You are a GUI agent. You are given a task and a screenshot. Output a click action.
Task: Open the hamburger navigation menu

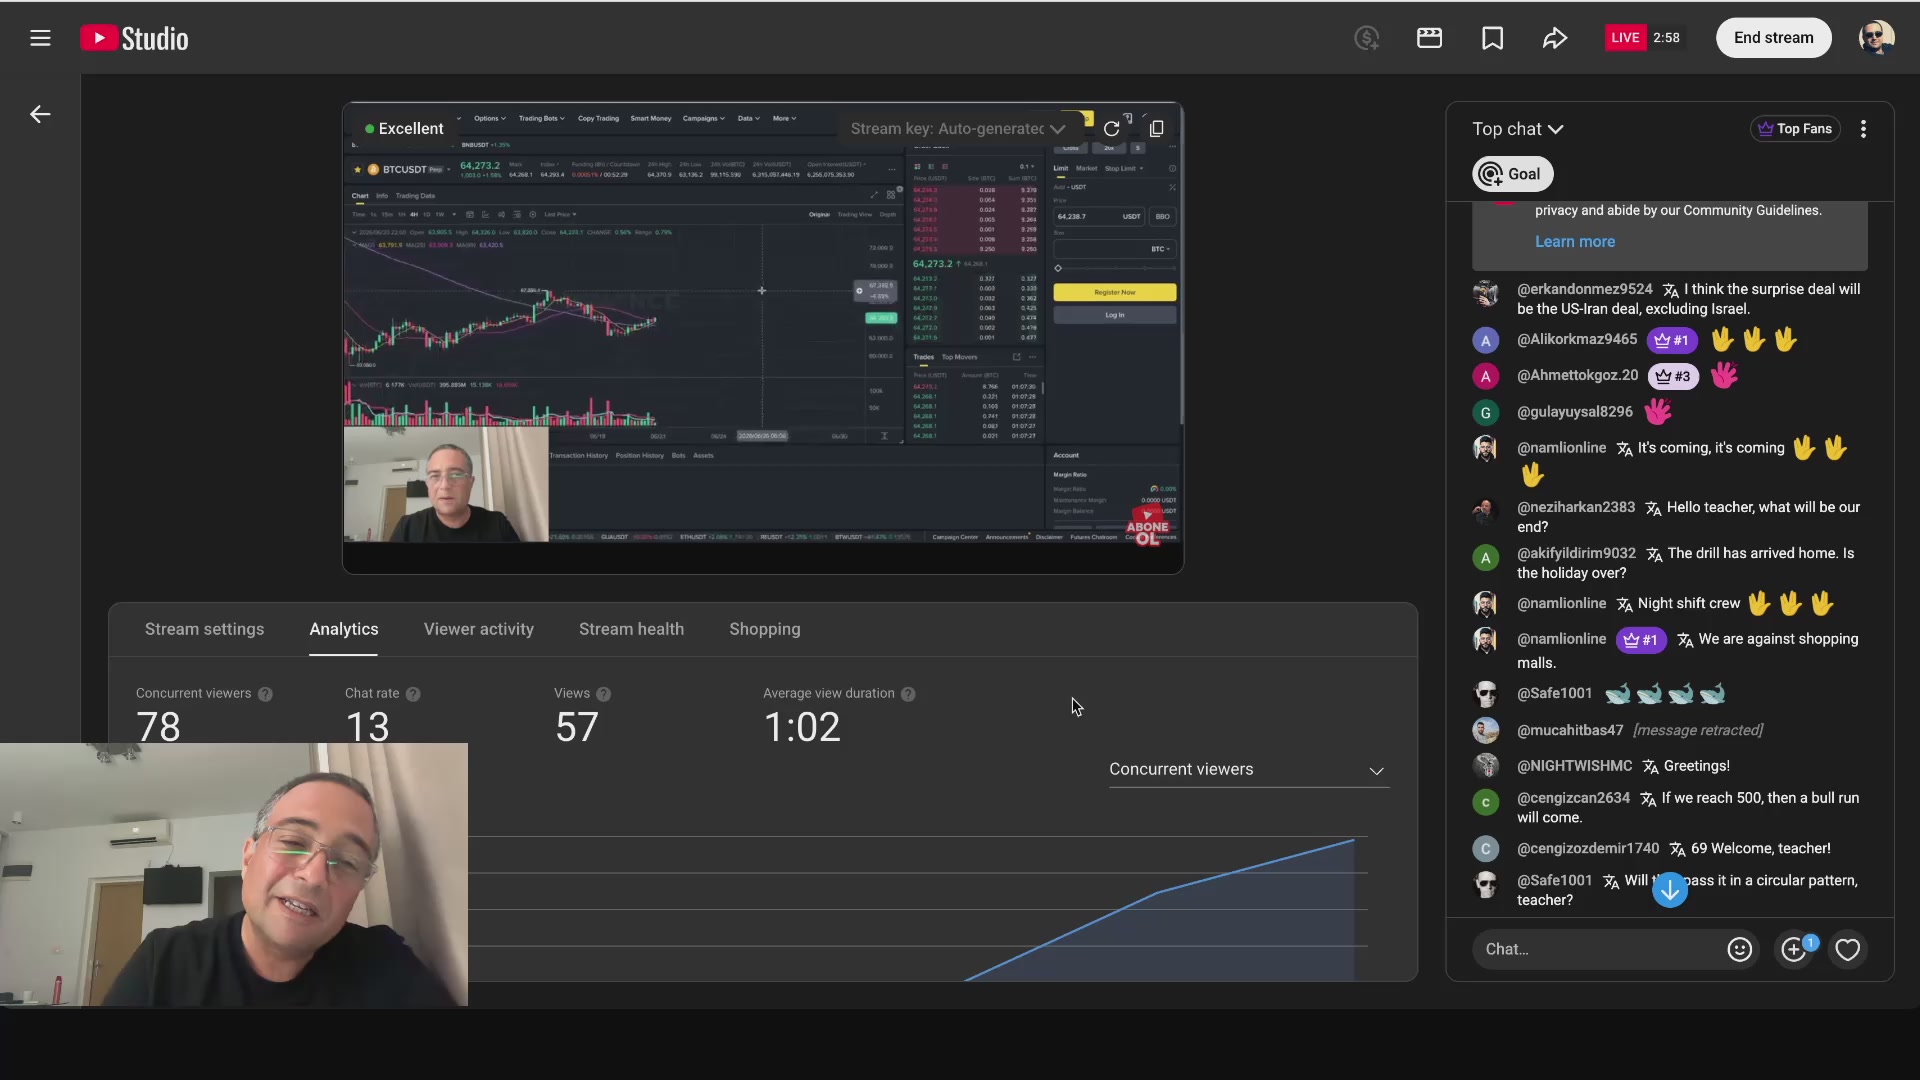pyautogui.click(x=40, y=38)
